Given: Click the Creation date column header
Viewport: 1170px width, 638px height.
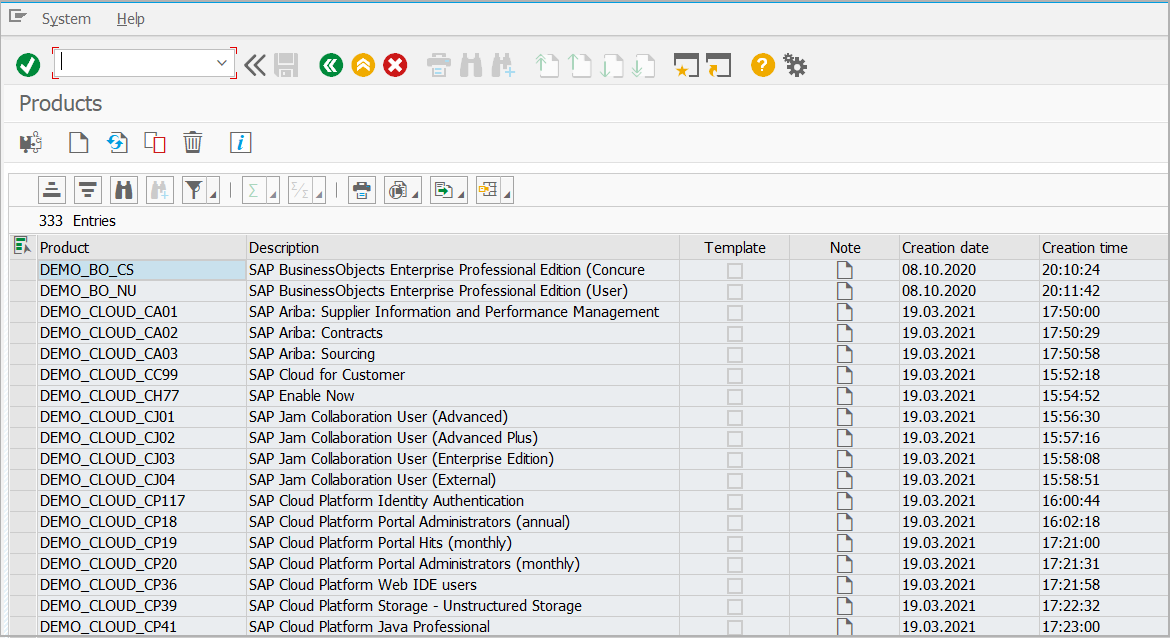Looking at the screenshot, I should (969, 248).
